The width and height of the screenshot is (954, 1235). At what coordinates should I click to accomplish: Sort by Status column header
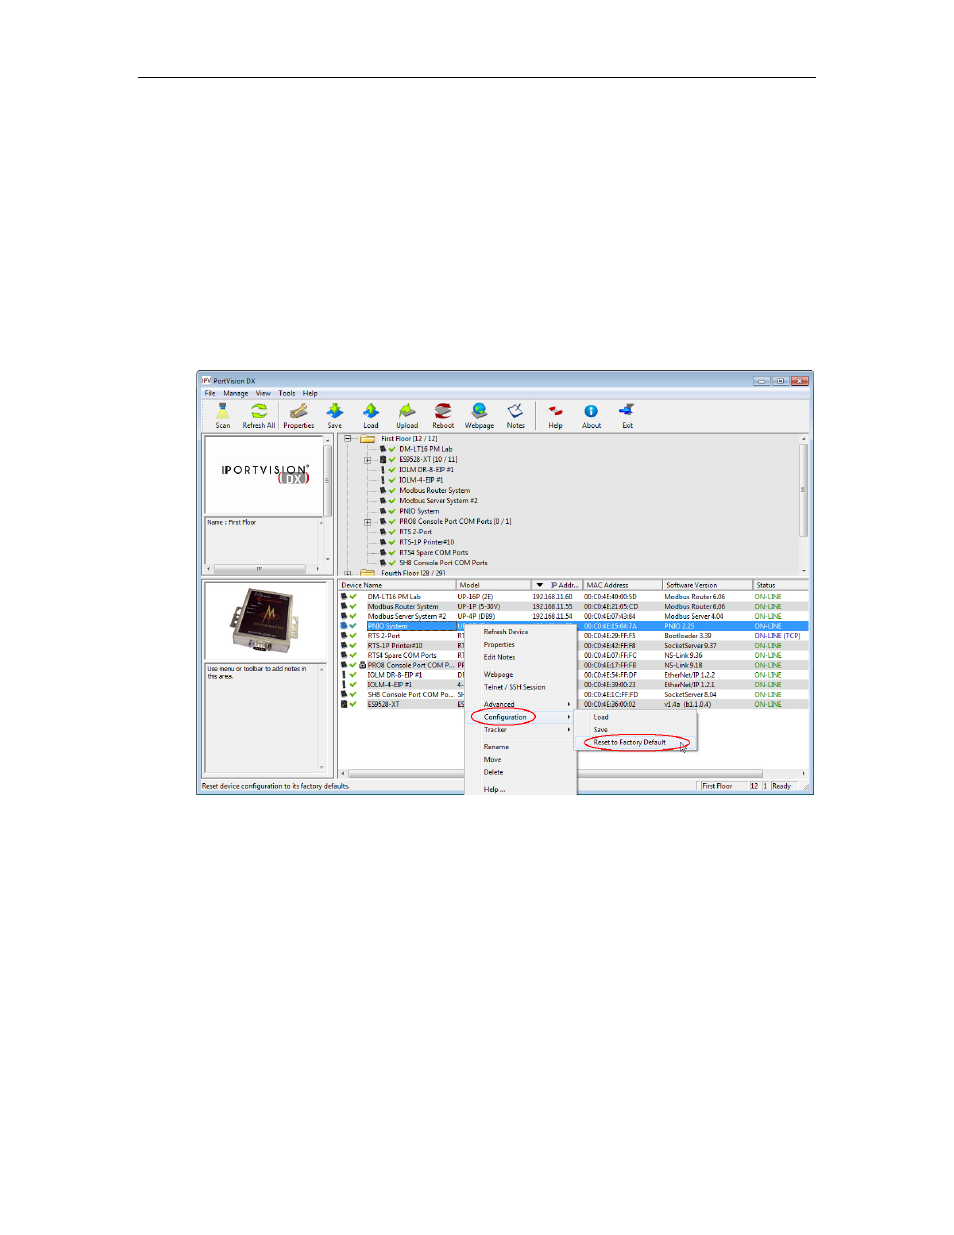coord(780,585)
